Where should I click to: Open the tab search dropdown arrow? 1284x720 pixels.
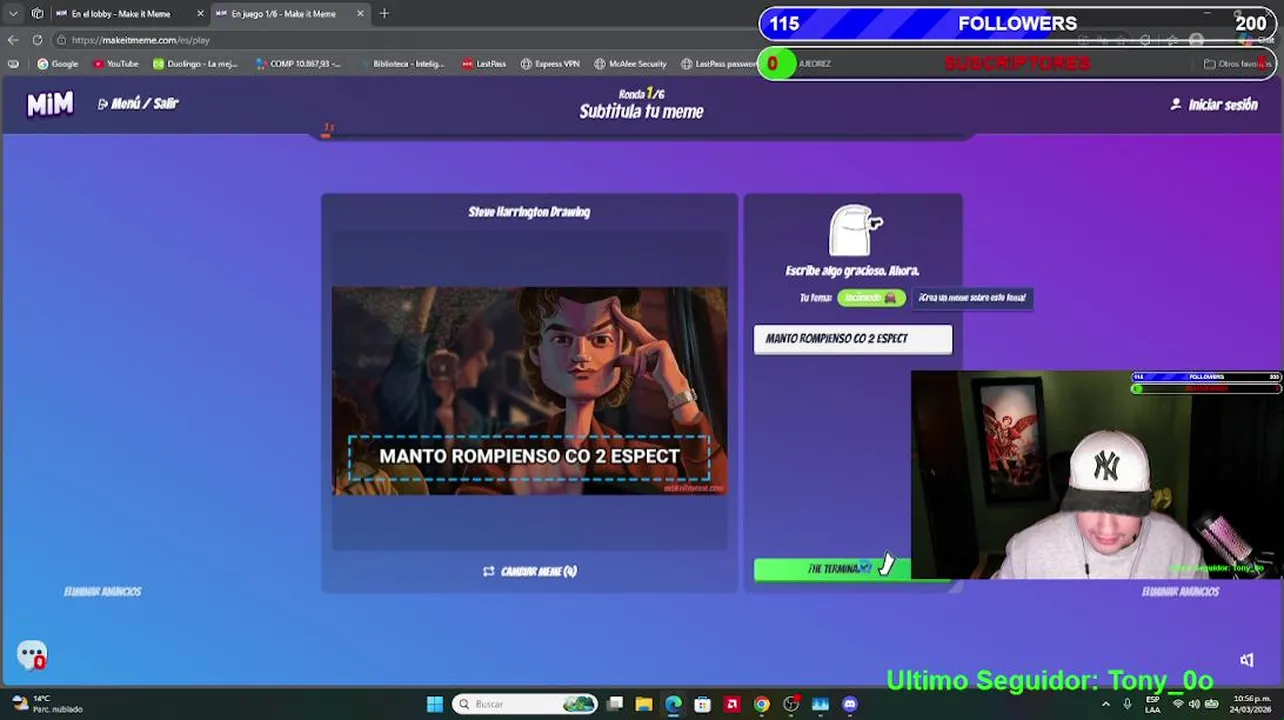[13, 14]
